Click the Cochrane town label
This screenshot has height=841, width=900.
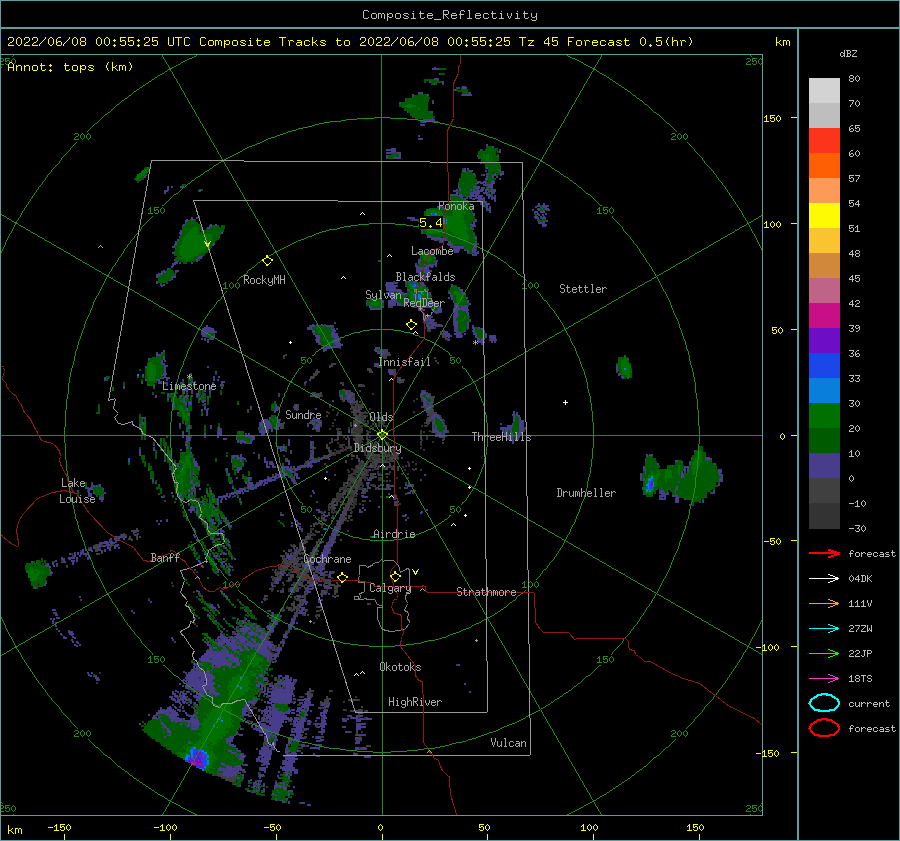[x=327, y=559]
